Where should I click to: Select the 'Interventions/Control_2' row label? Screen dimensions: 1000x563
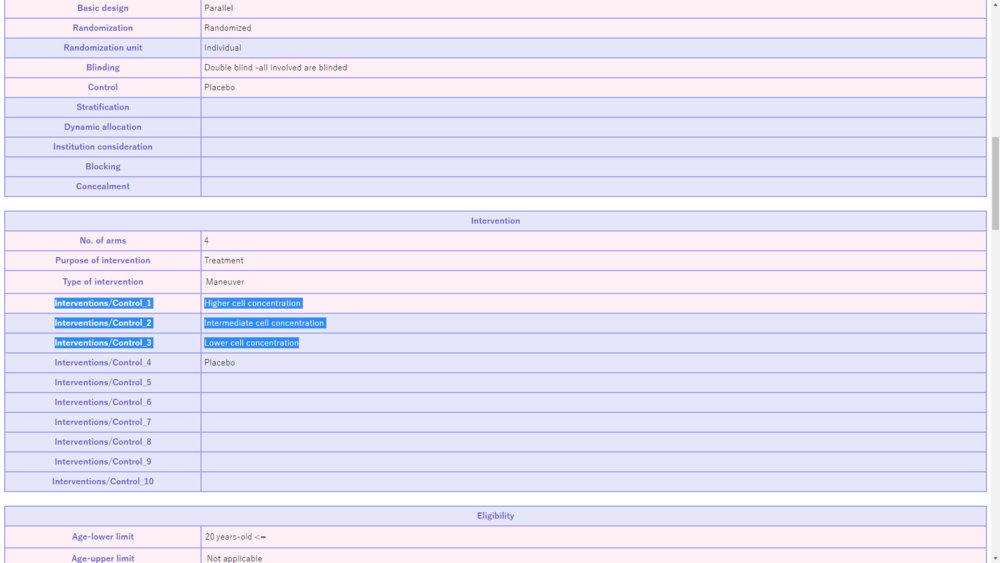coord(103,323)
